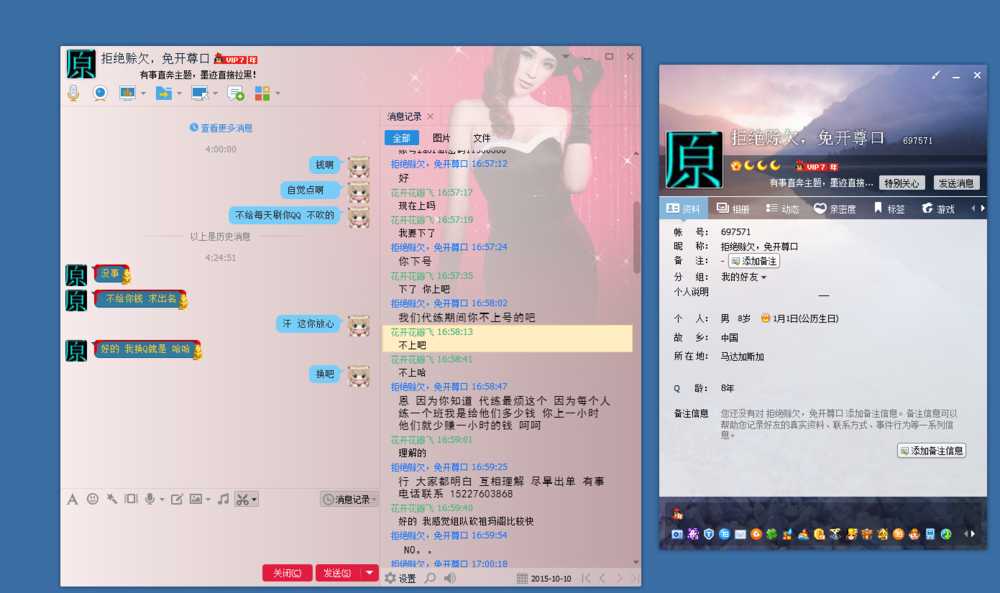Expand the voice message dropdown arrow
The height and width of the screenshot is (593, 1000).
coord(162,499)
